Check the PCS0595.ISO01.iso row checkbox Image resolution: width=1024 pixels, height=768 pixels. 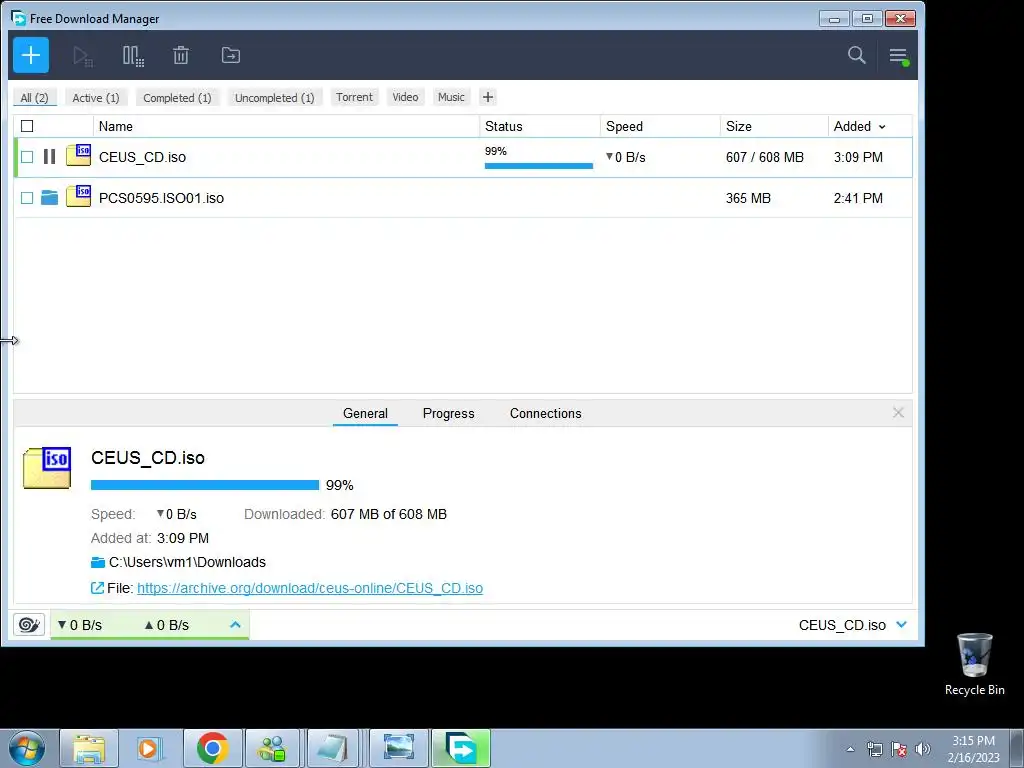pyautogui.click(x=27, y=198)
